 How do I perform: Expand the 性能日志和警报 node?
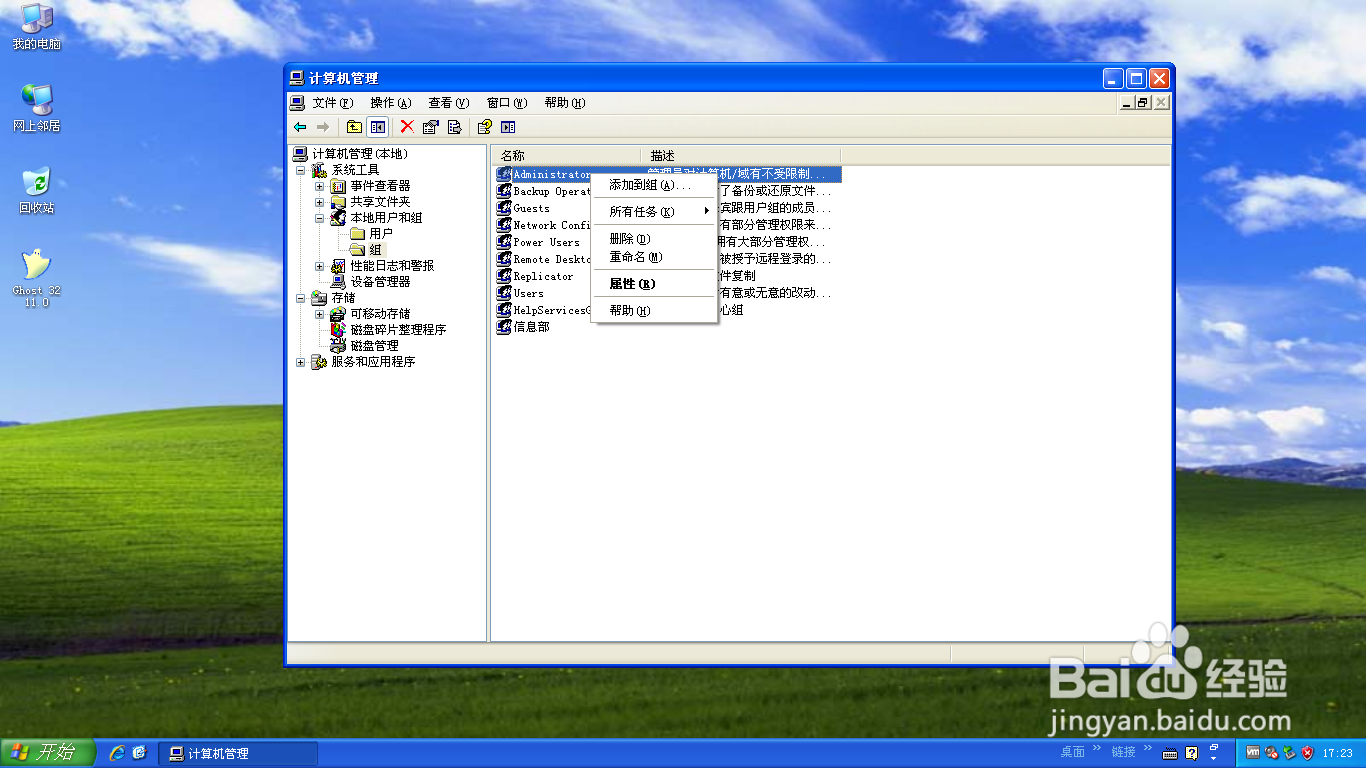point(320,266)
